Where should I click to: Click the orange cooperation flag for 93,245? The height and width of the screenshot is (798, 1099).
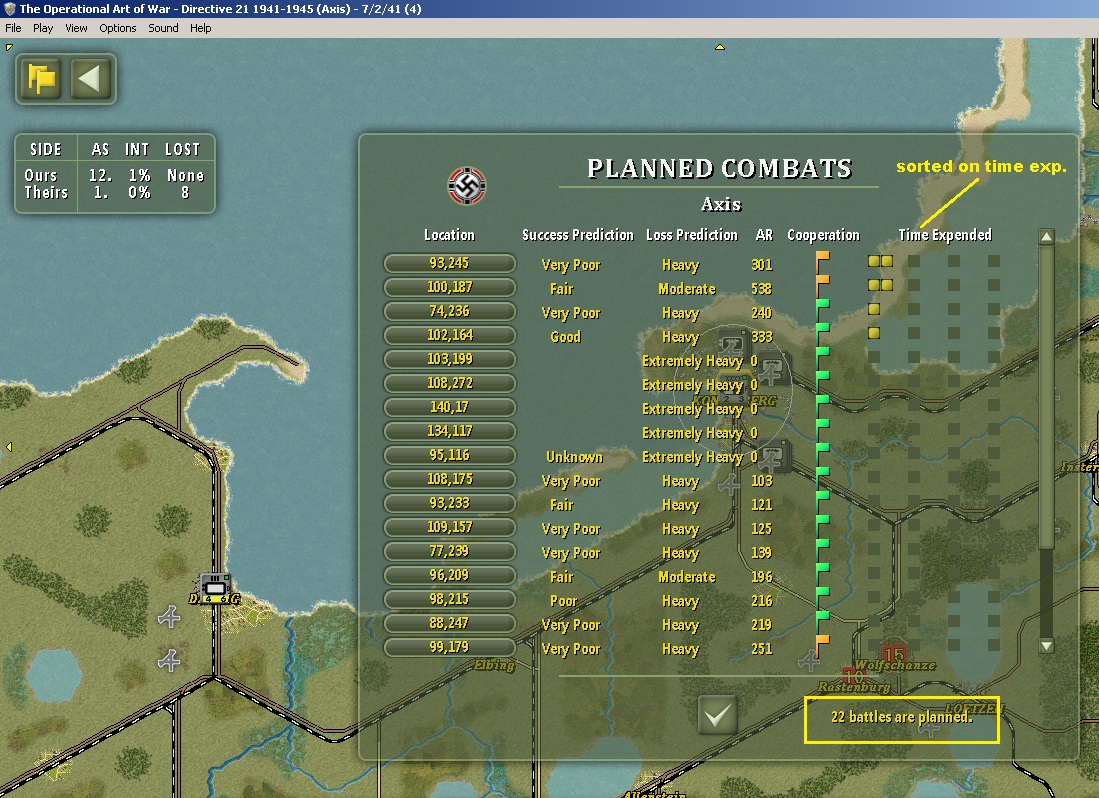pos(823,263)
